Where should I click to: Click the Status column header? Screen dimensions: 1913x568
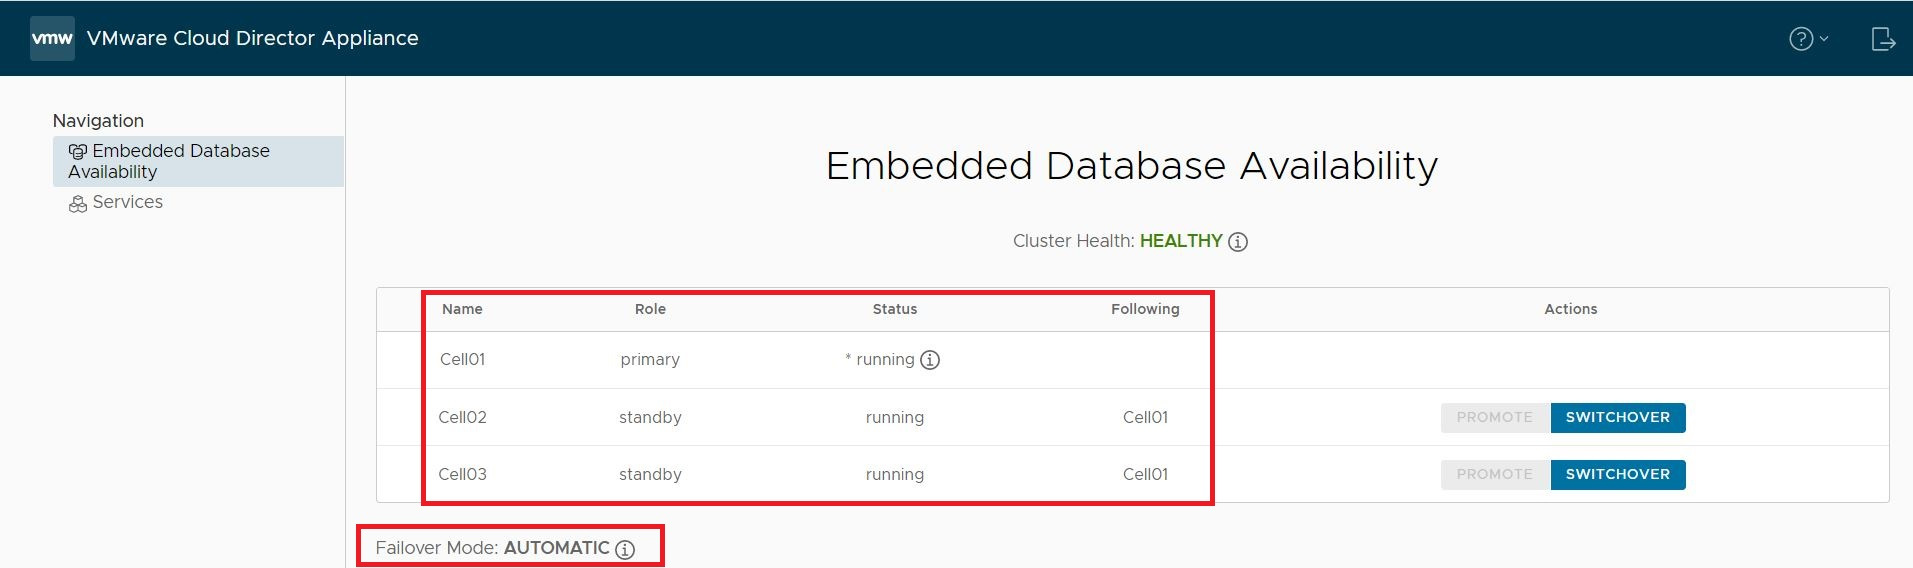(895, 309)
